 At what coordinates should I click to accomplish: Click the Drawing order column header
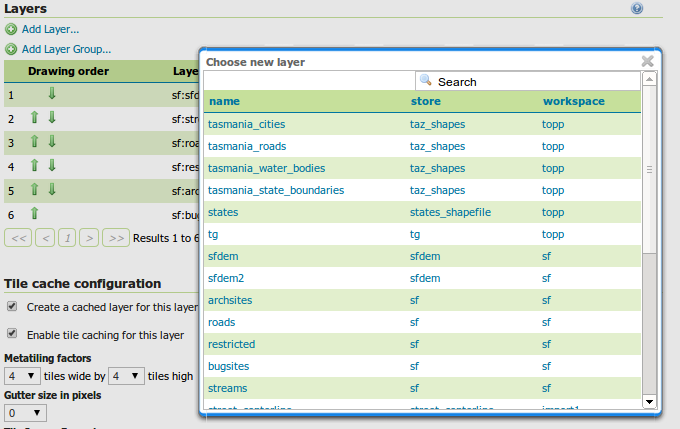[x=68, y=71]
